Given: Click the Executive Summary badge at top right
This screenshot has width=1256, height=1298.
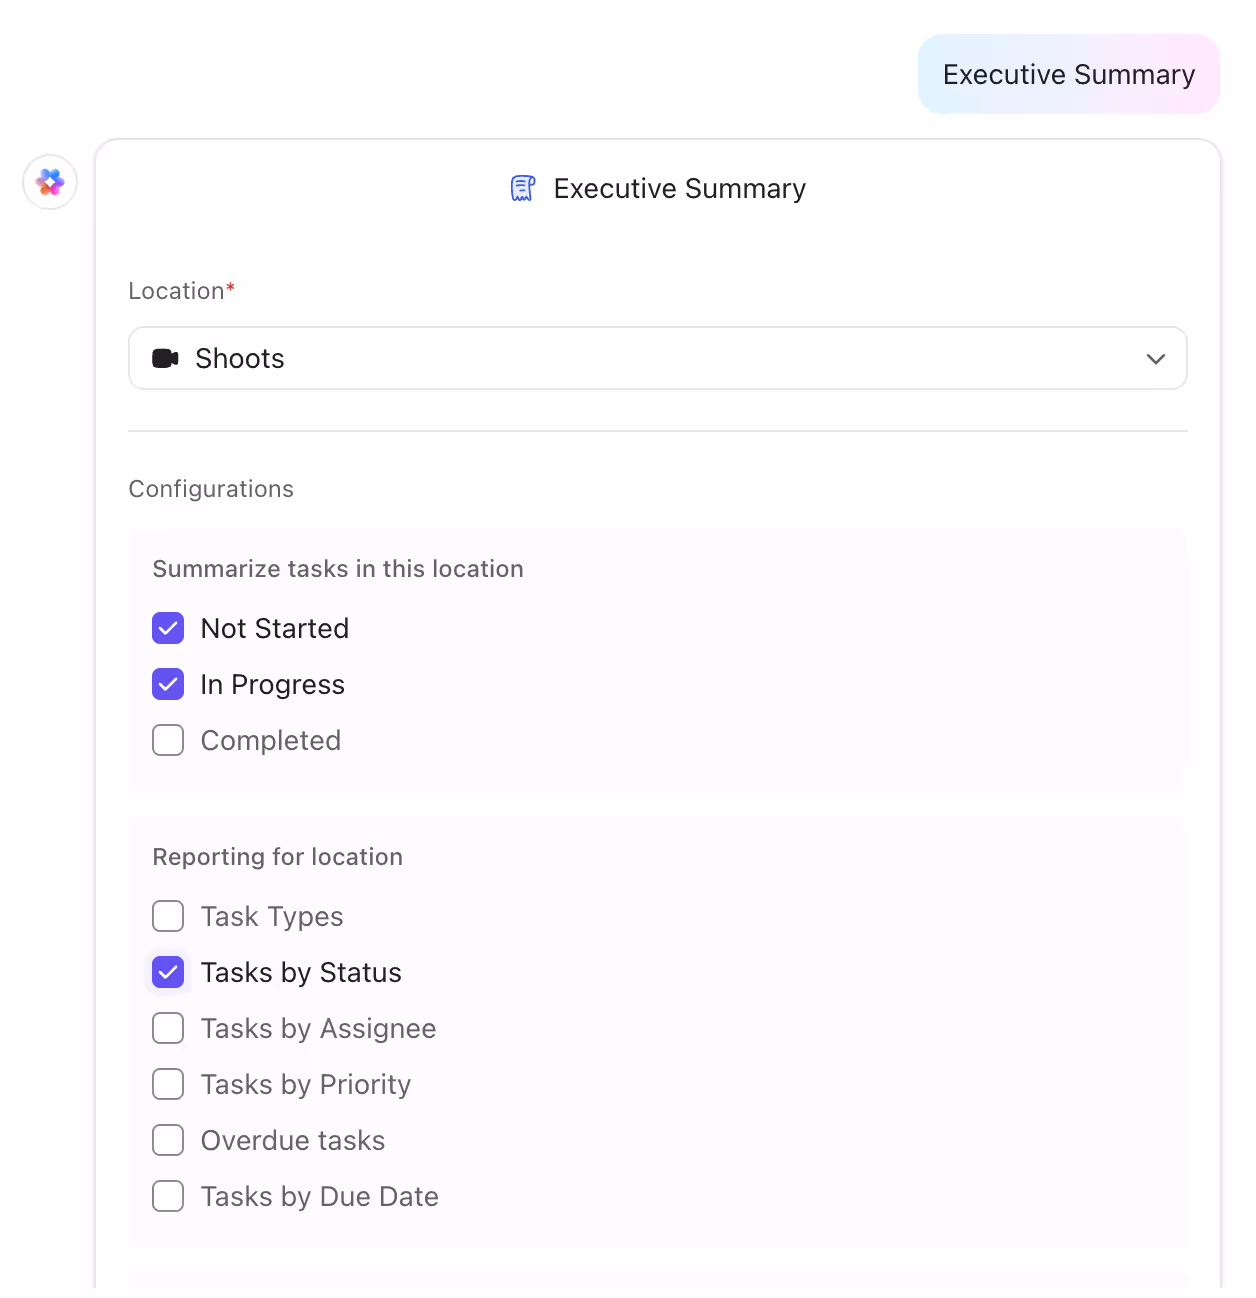Looking at the screenshot, I should pos(1068,73).
